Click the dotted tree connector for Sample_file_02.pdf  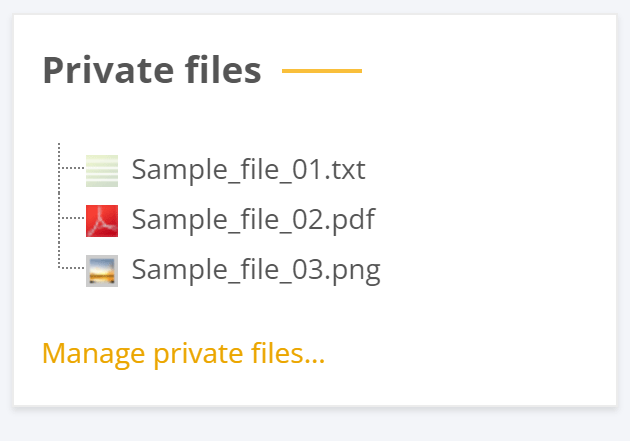pyautogui.click(x=72, y=218)
